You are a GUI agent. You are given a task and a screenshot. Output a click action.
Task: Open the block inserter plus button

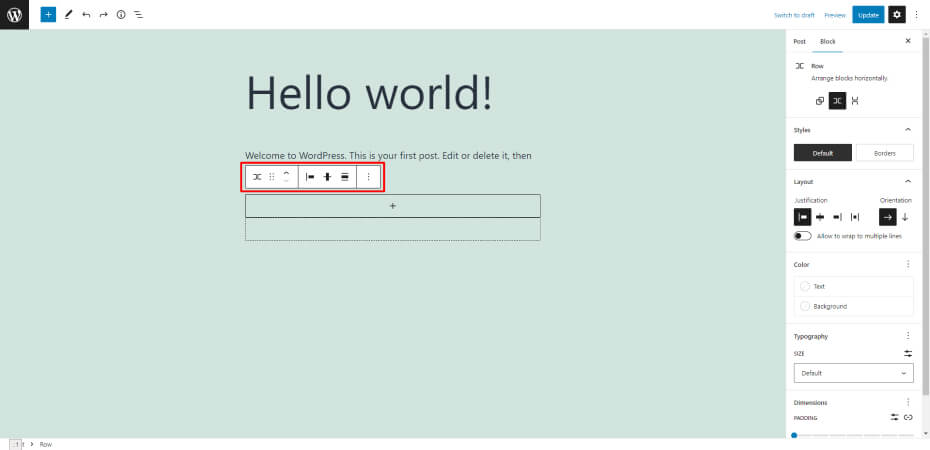[x=48, y=15]
